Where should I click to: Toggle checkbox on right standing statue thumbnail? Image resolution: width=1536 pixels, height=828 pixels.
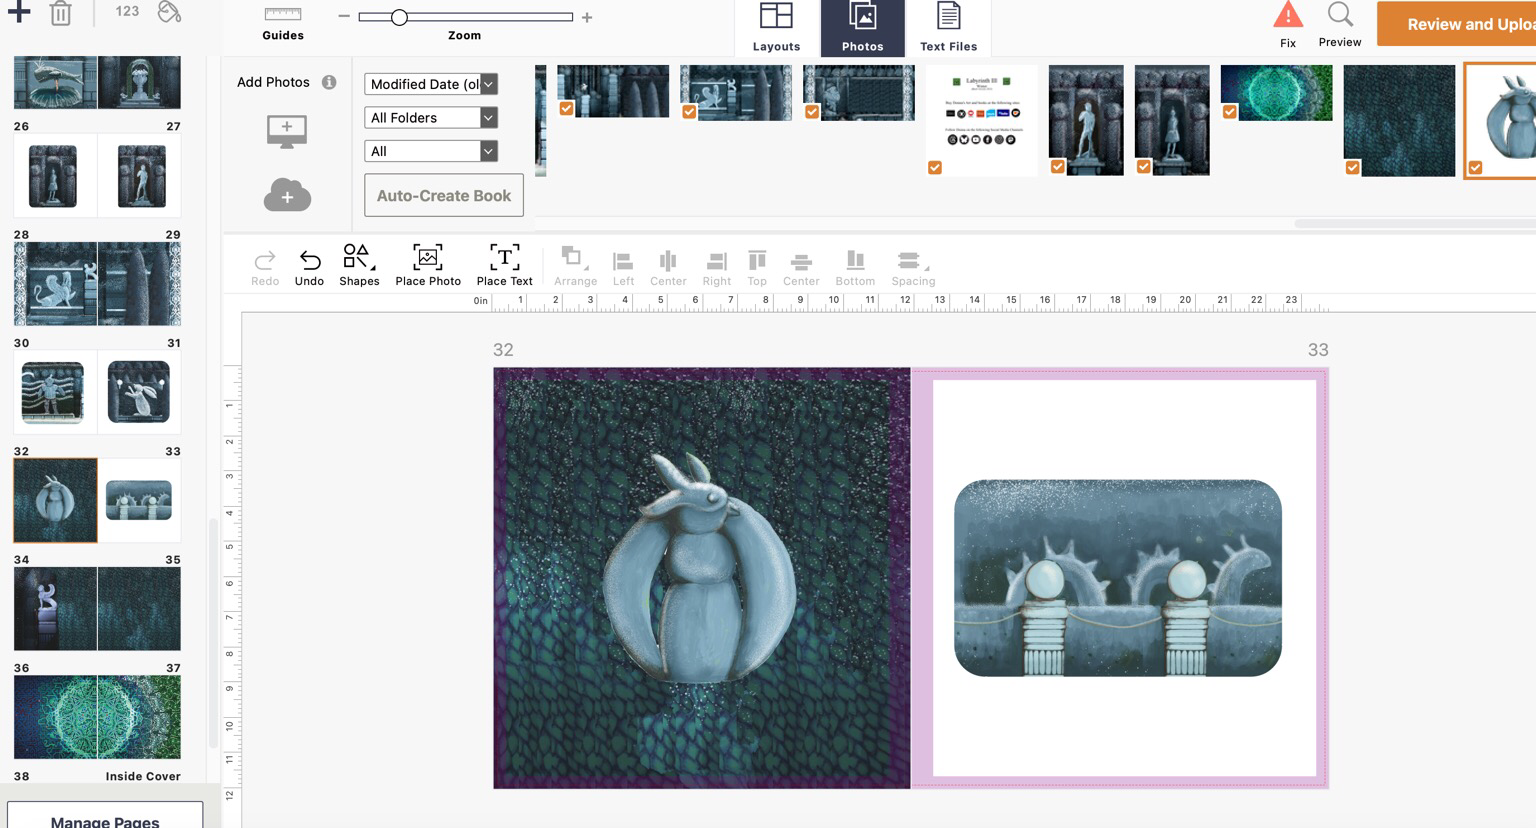point(1144,166)
